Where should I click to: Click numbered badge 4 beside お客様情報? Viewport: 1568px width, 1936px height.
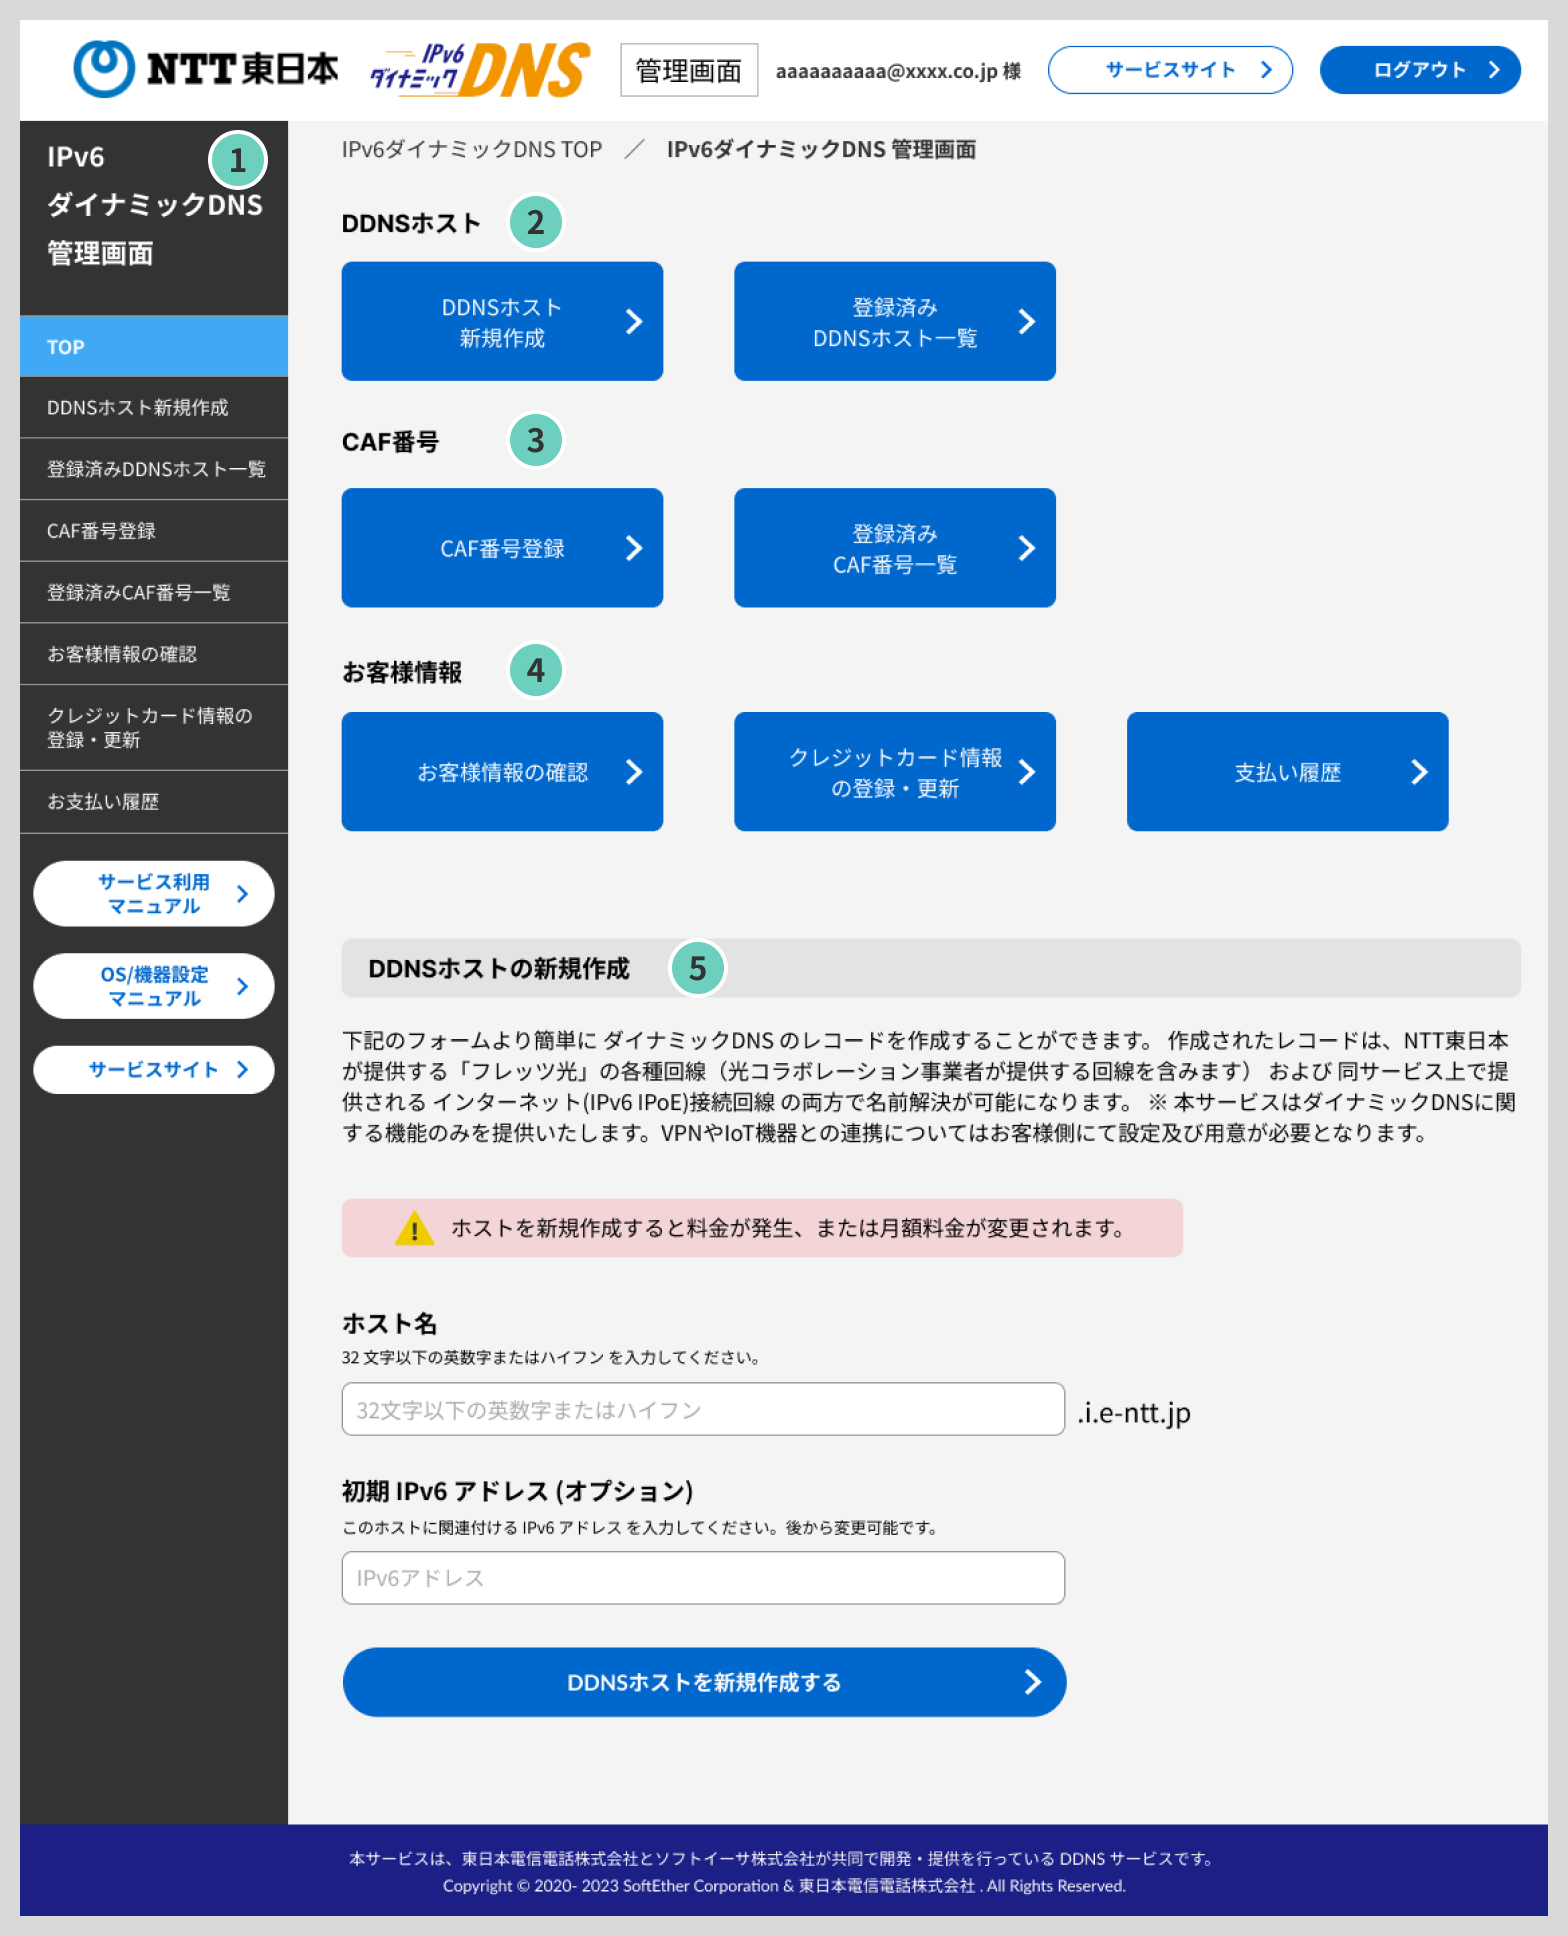[x=535, y=670]
